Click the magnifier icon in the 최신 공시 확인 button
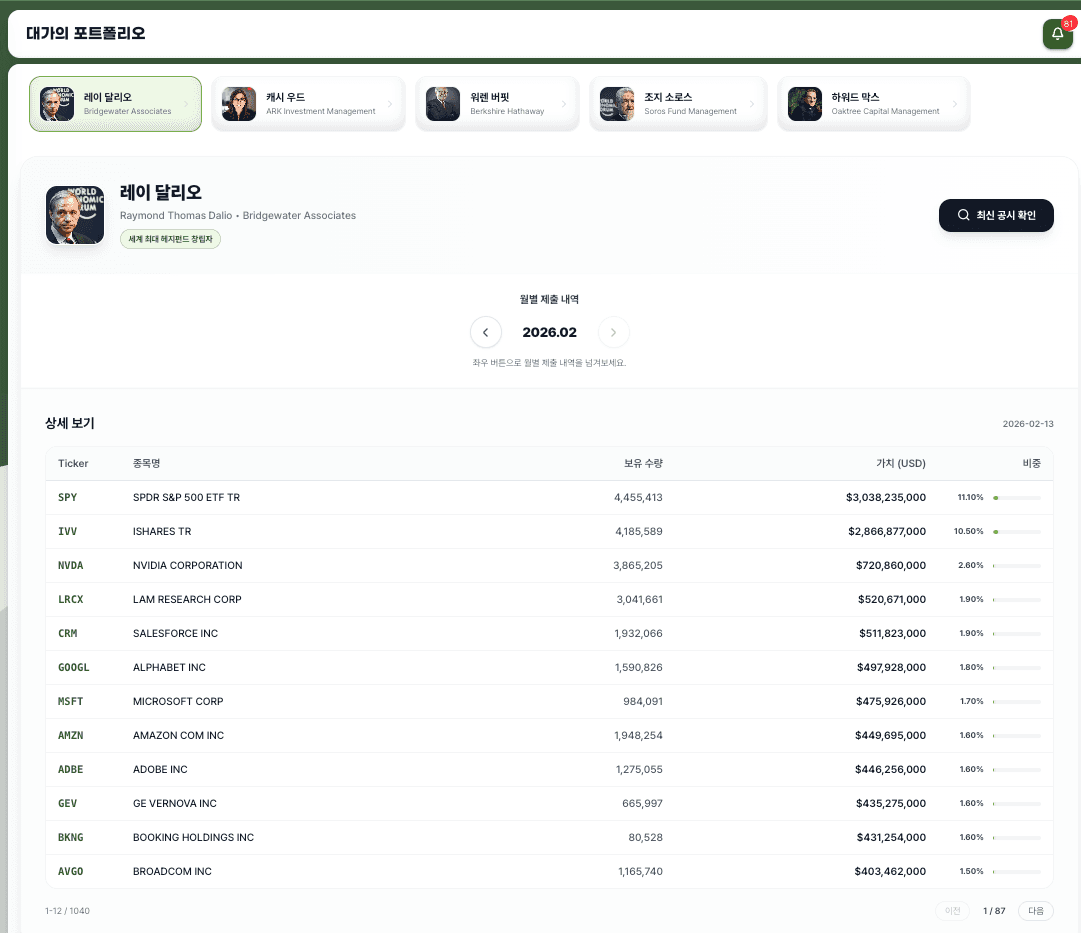Viewport: 1081px width, 933px height. [x=963, y=215]
